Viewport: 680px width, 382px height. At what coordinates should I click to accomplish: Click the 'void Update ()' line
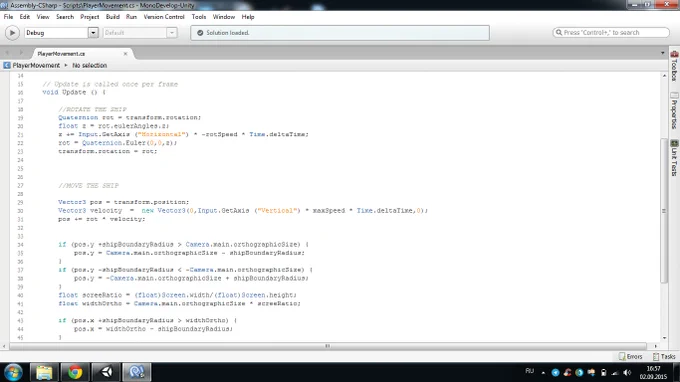(x=74, y=92)
